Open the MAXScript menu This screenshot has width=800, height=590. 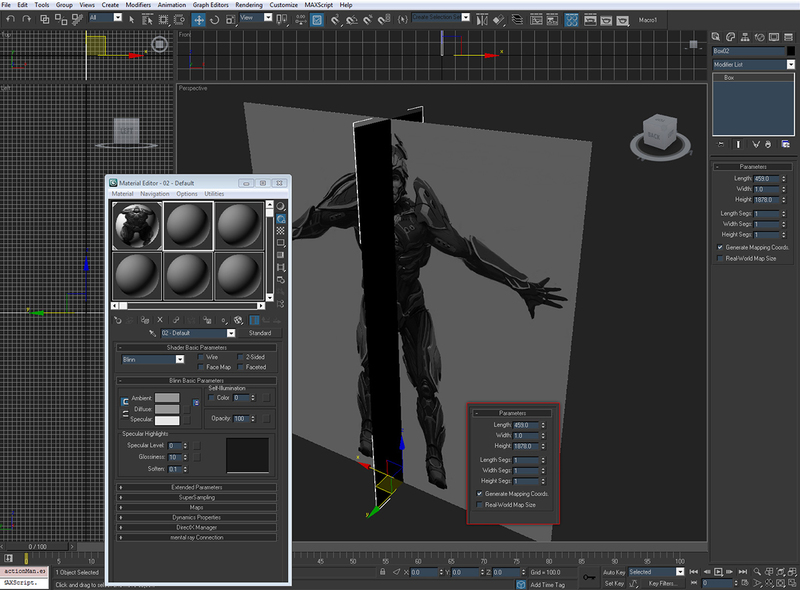click(319, 5)
